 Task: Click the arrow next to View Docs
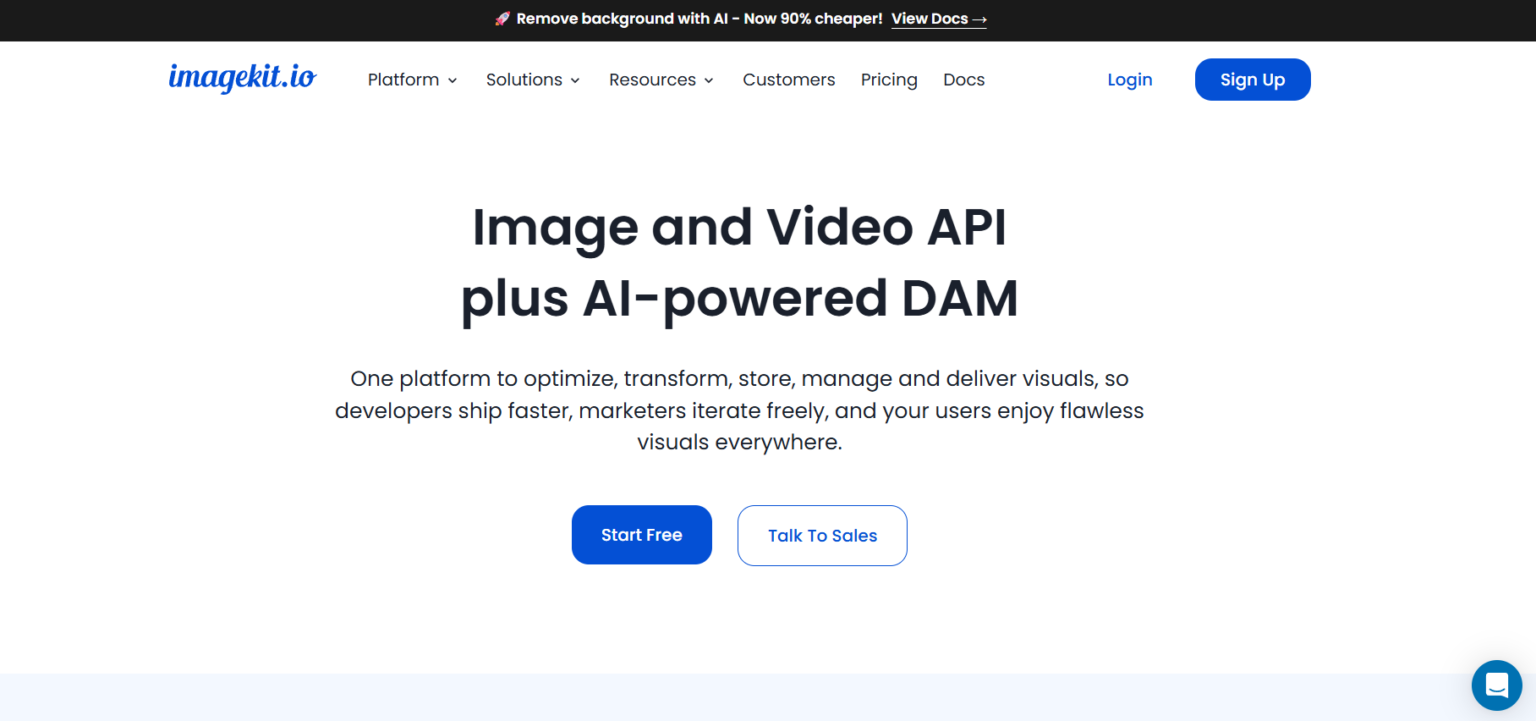pyautogui.click(x=979, y=18)
